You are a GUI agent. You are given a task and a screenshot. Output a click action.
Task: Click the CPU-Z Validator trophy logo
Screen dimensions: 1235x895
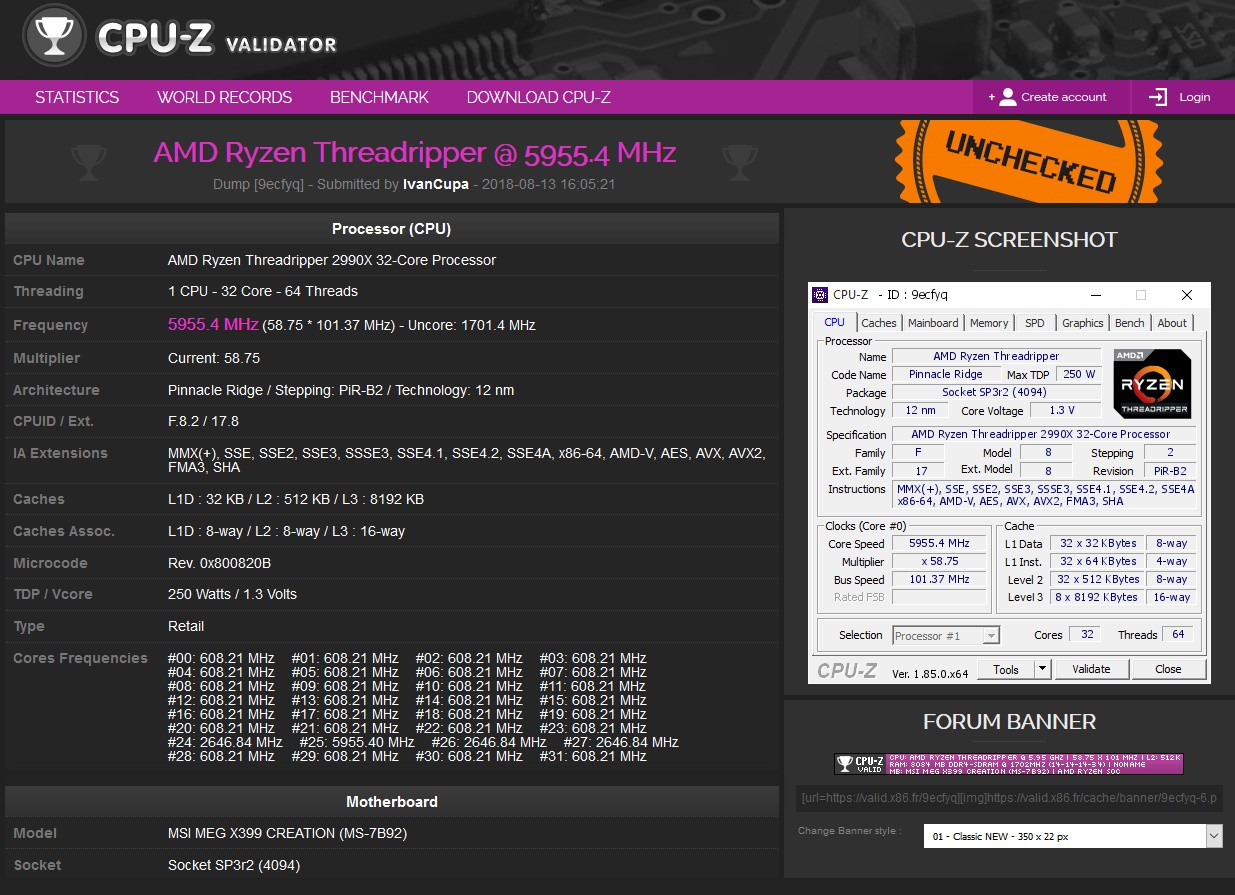point(54,37)
